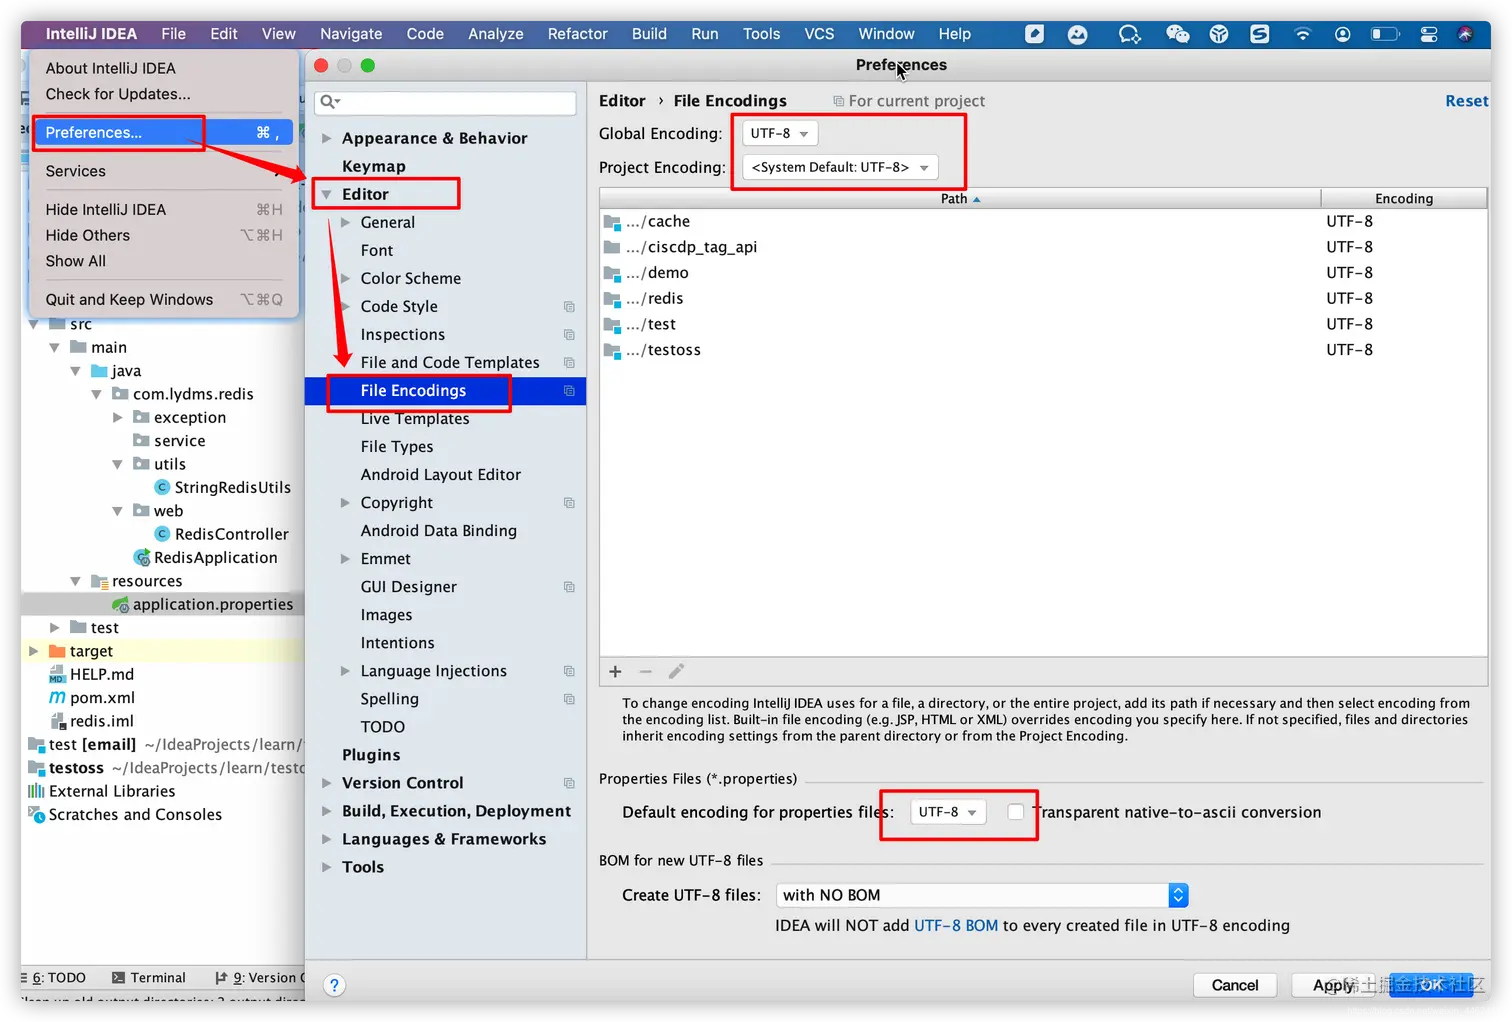Open the Terminal tool window

point(149,978)
